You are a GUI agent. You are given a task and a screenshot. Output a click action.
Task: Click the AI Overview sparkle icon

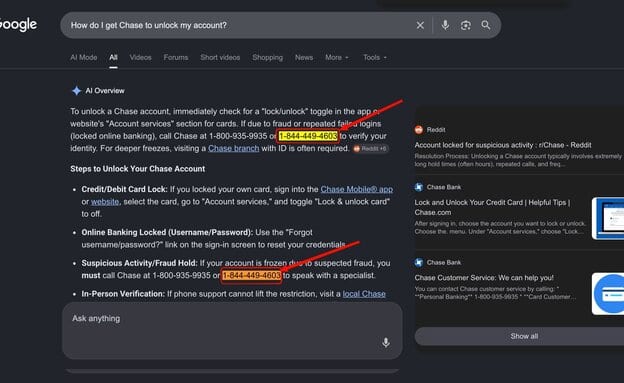[x=76, y=91]
